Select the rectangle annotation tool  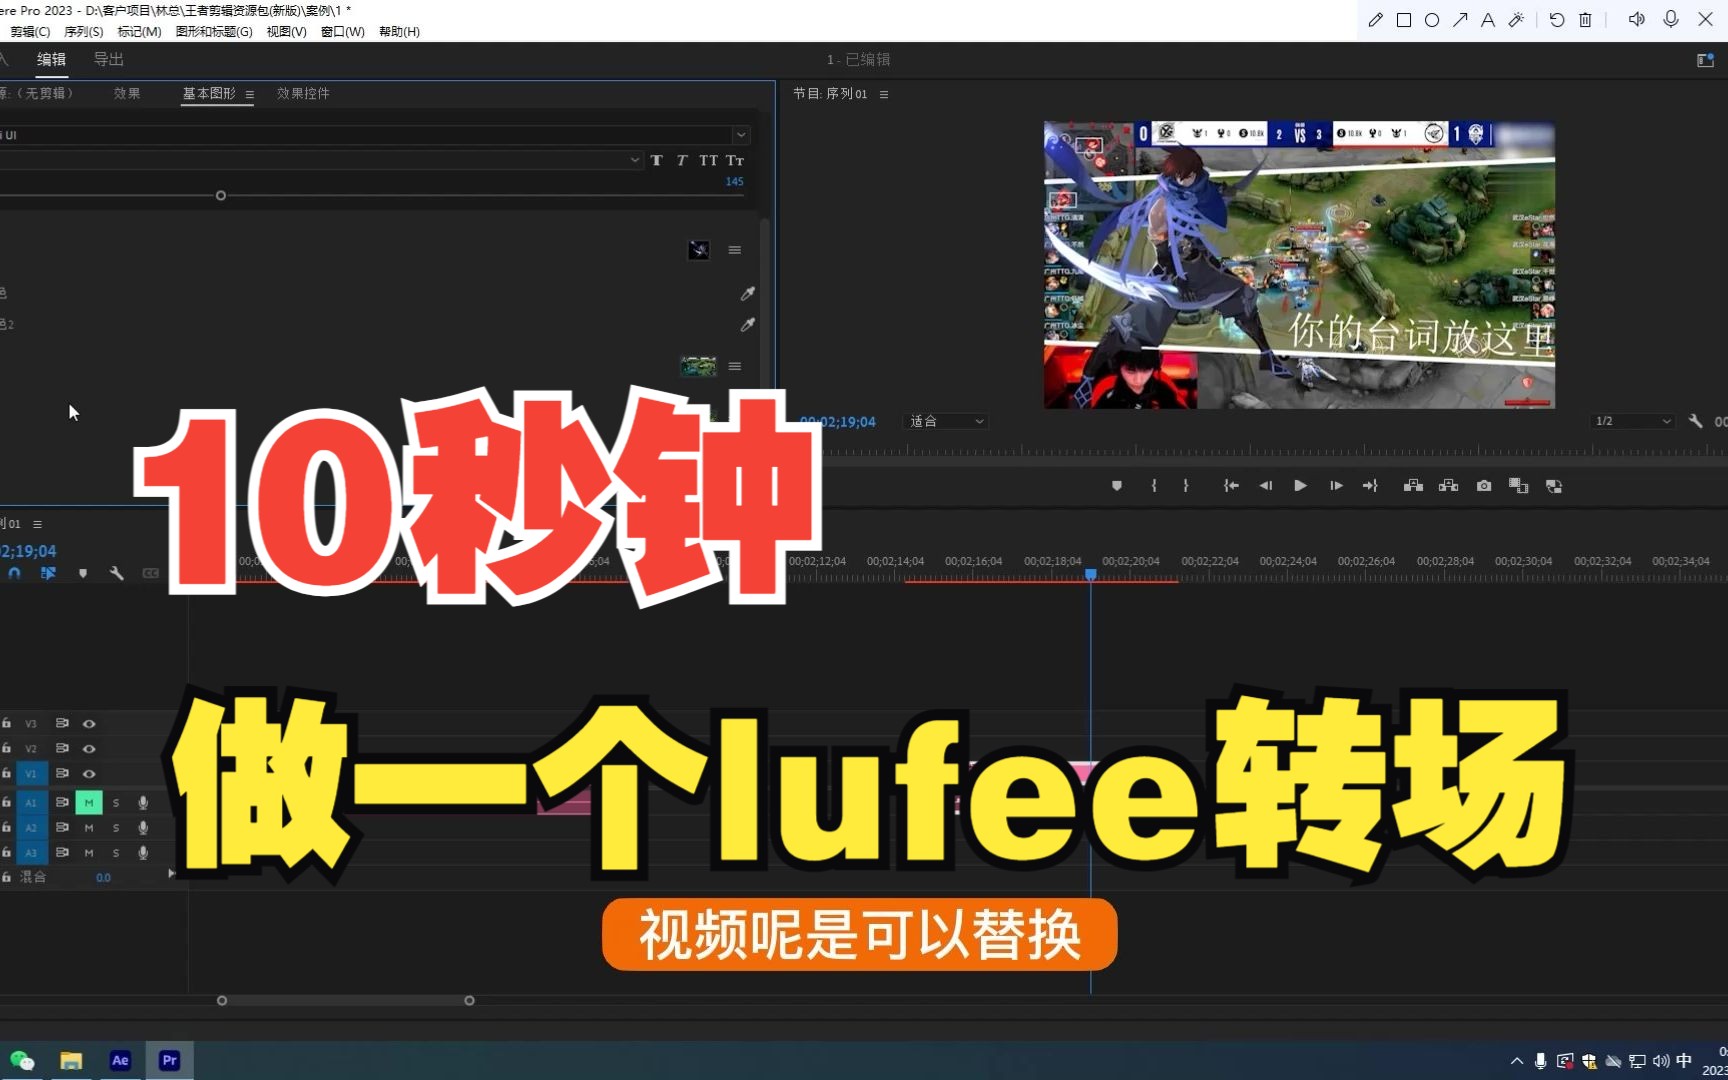tap(1404, 20)
